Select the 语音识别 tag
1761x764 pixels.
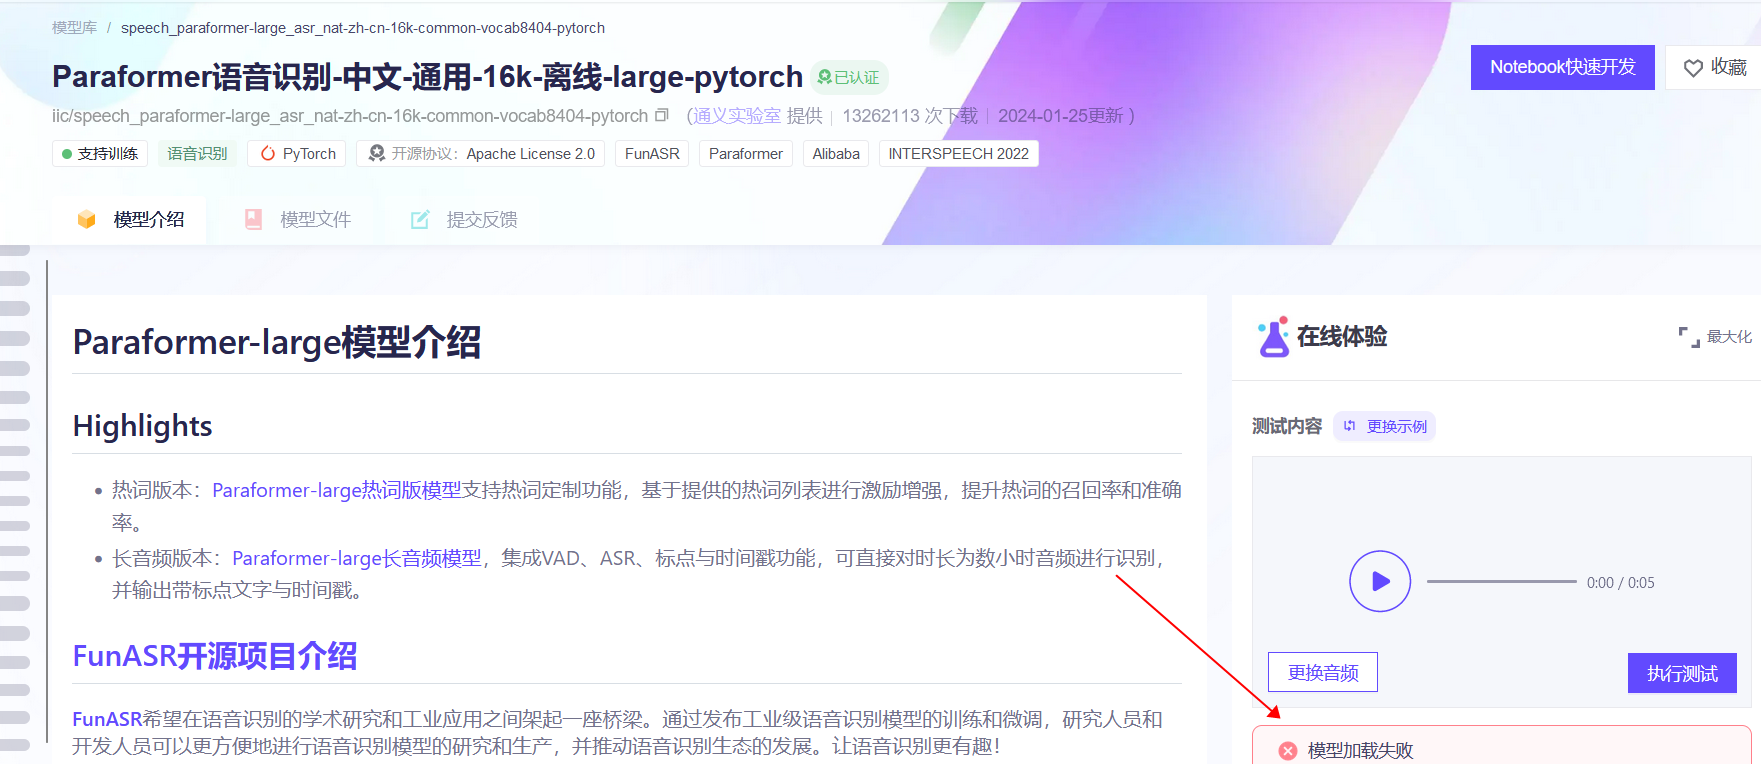coord(197,153)
